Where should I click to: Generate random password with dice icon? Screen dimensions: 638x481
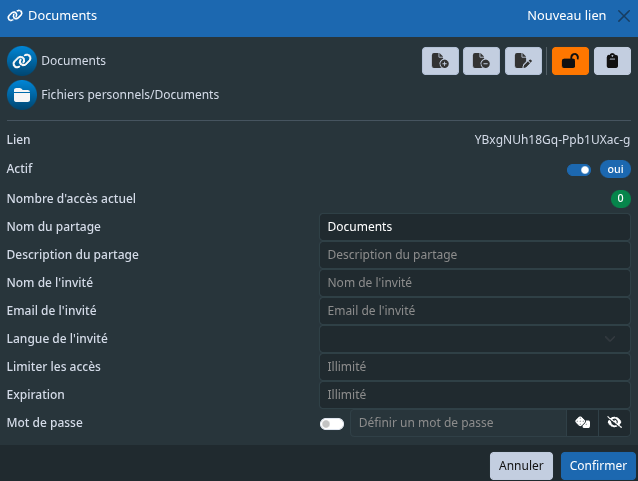coord(583,423)
